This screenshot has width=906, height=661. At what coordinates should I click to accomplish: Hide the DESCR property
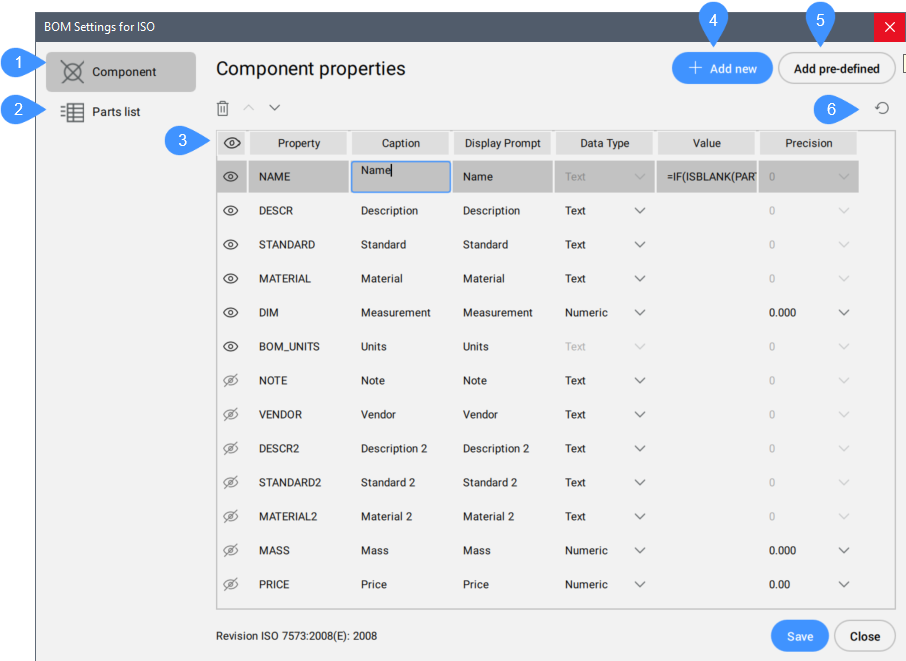231,211
